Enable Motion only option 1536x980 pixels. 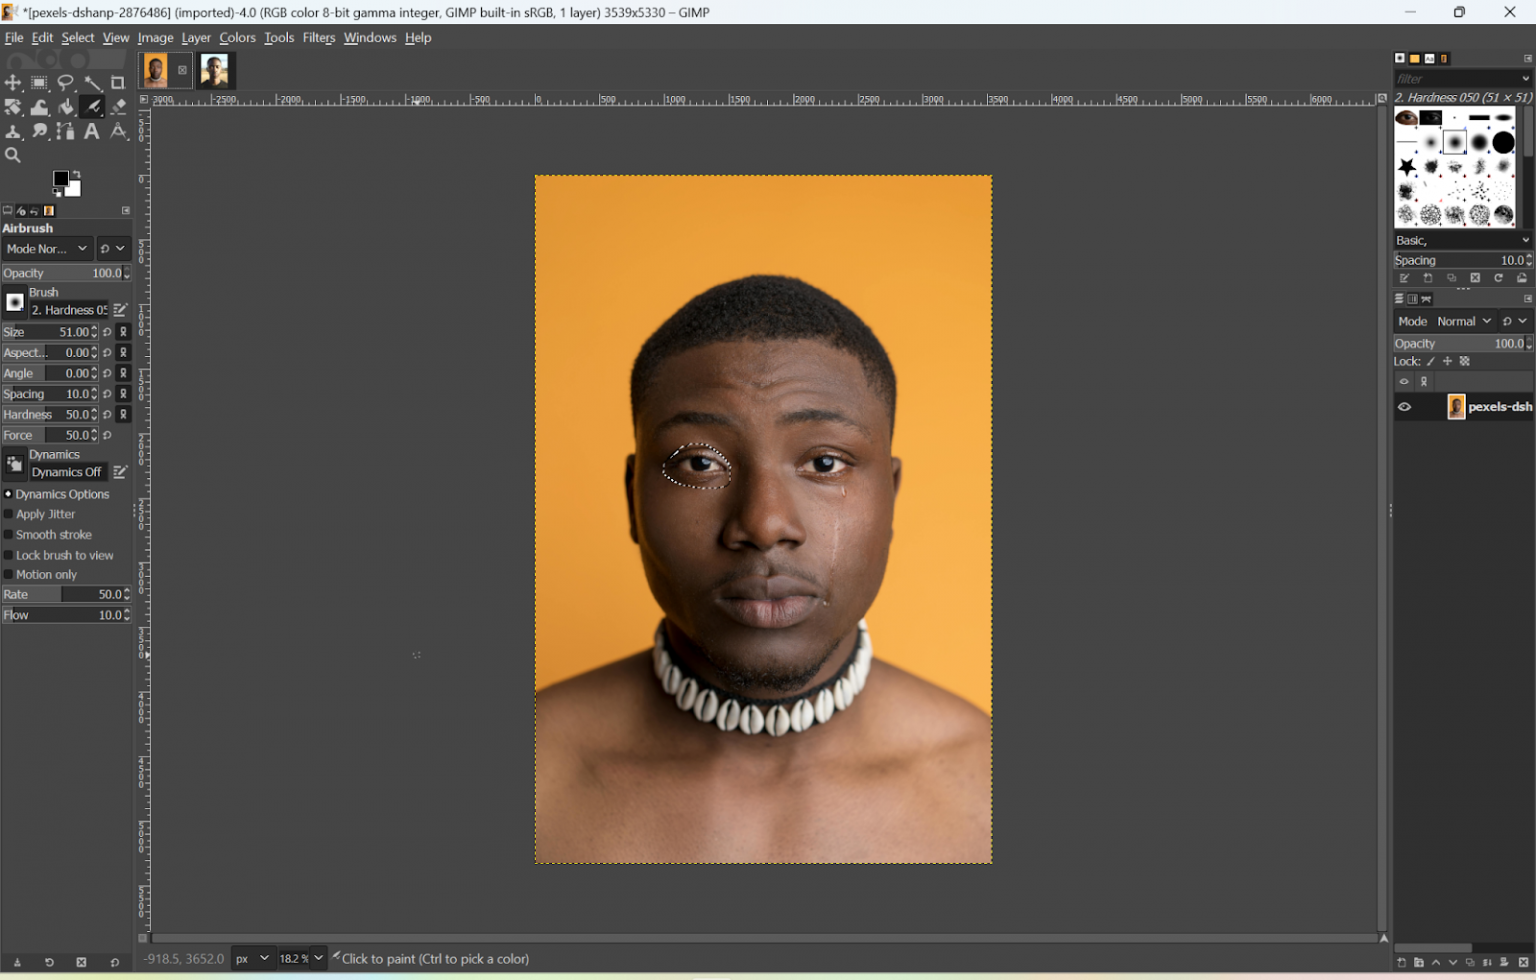tap(8, 575)
